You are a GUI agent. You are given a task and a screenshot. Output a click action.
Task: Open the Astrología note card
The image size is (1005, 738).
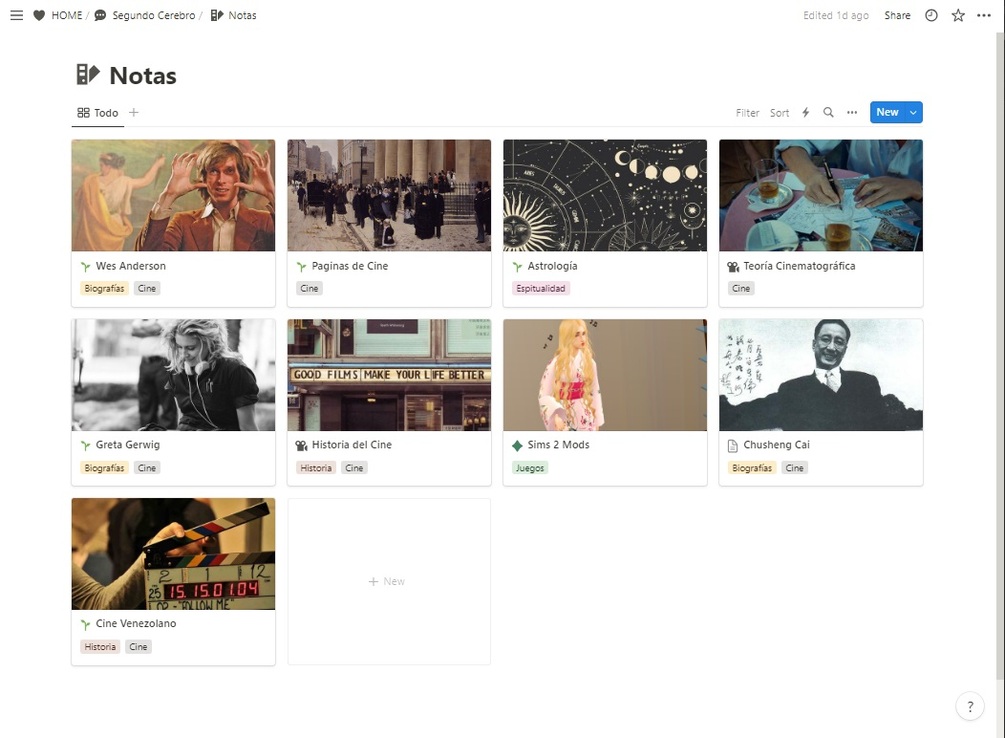point(605,223)
